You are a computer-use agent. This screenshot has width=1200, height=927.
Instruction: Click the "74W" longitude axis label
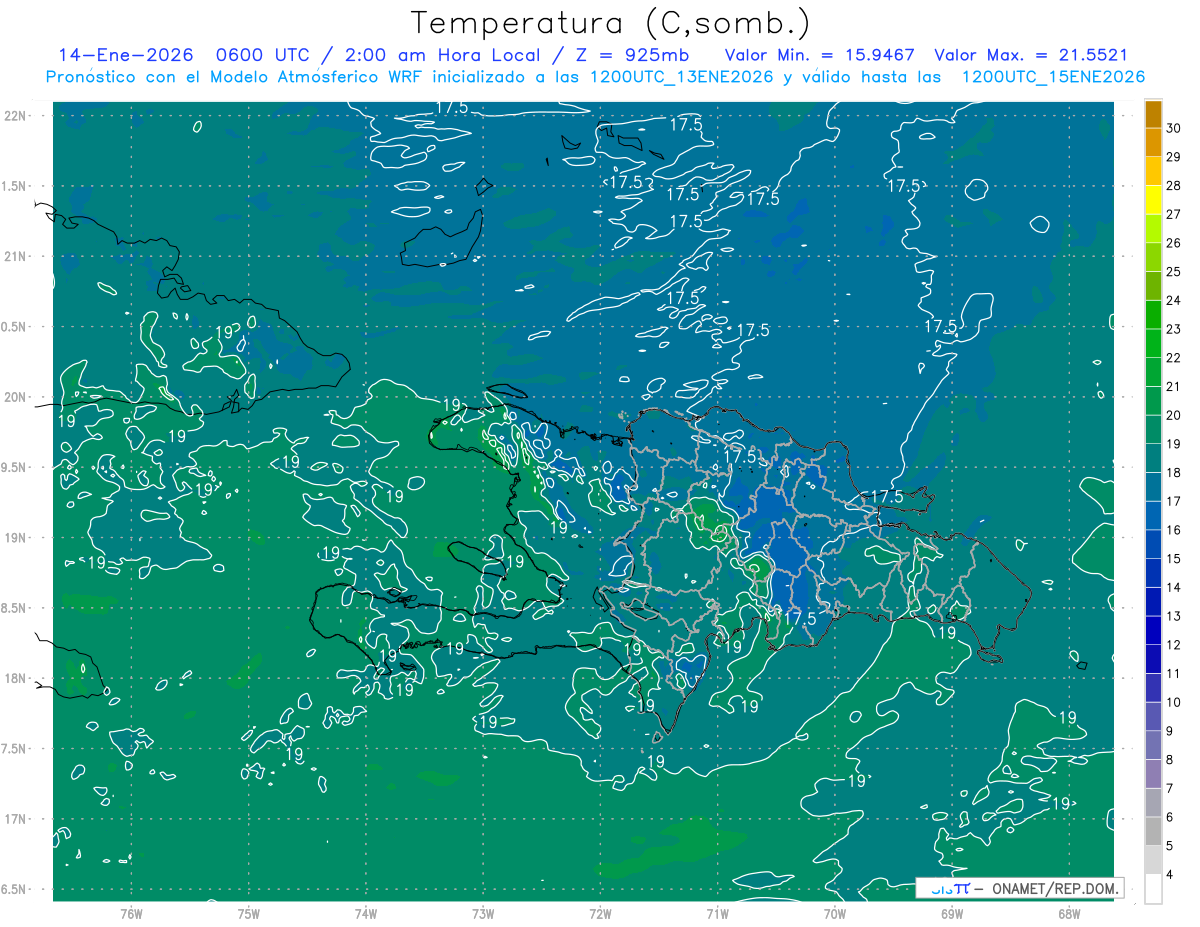pyautogui.click(x=366, y=913)
